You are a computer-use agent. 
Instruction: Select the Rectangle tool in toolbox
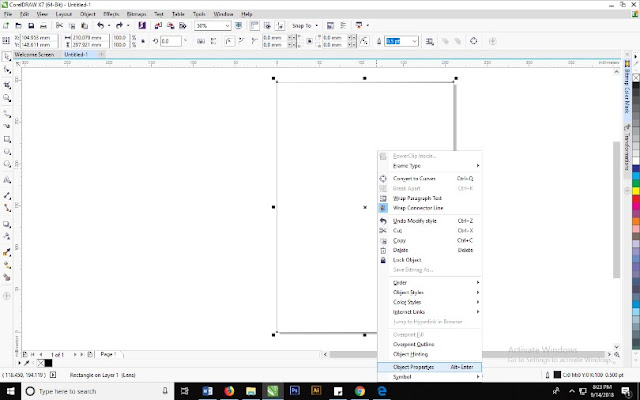coord(7,140)
